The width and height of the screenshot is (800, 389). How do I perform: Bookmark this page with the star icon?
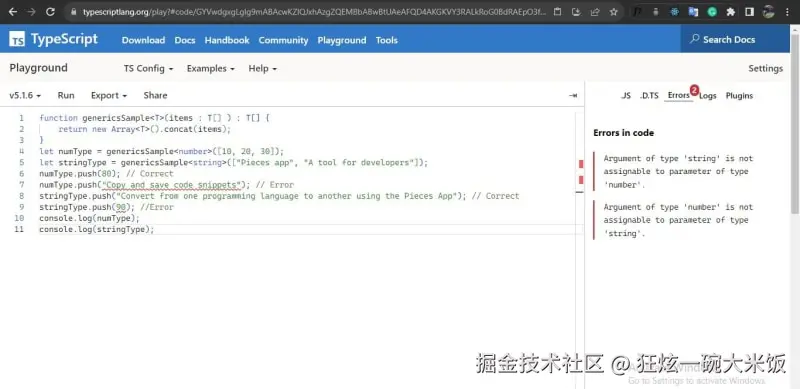coord(614,12)
